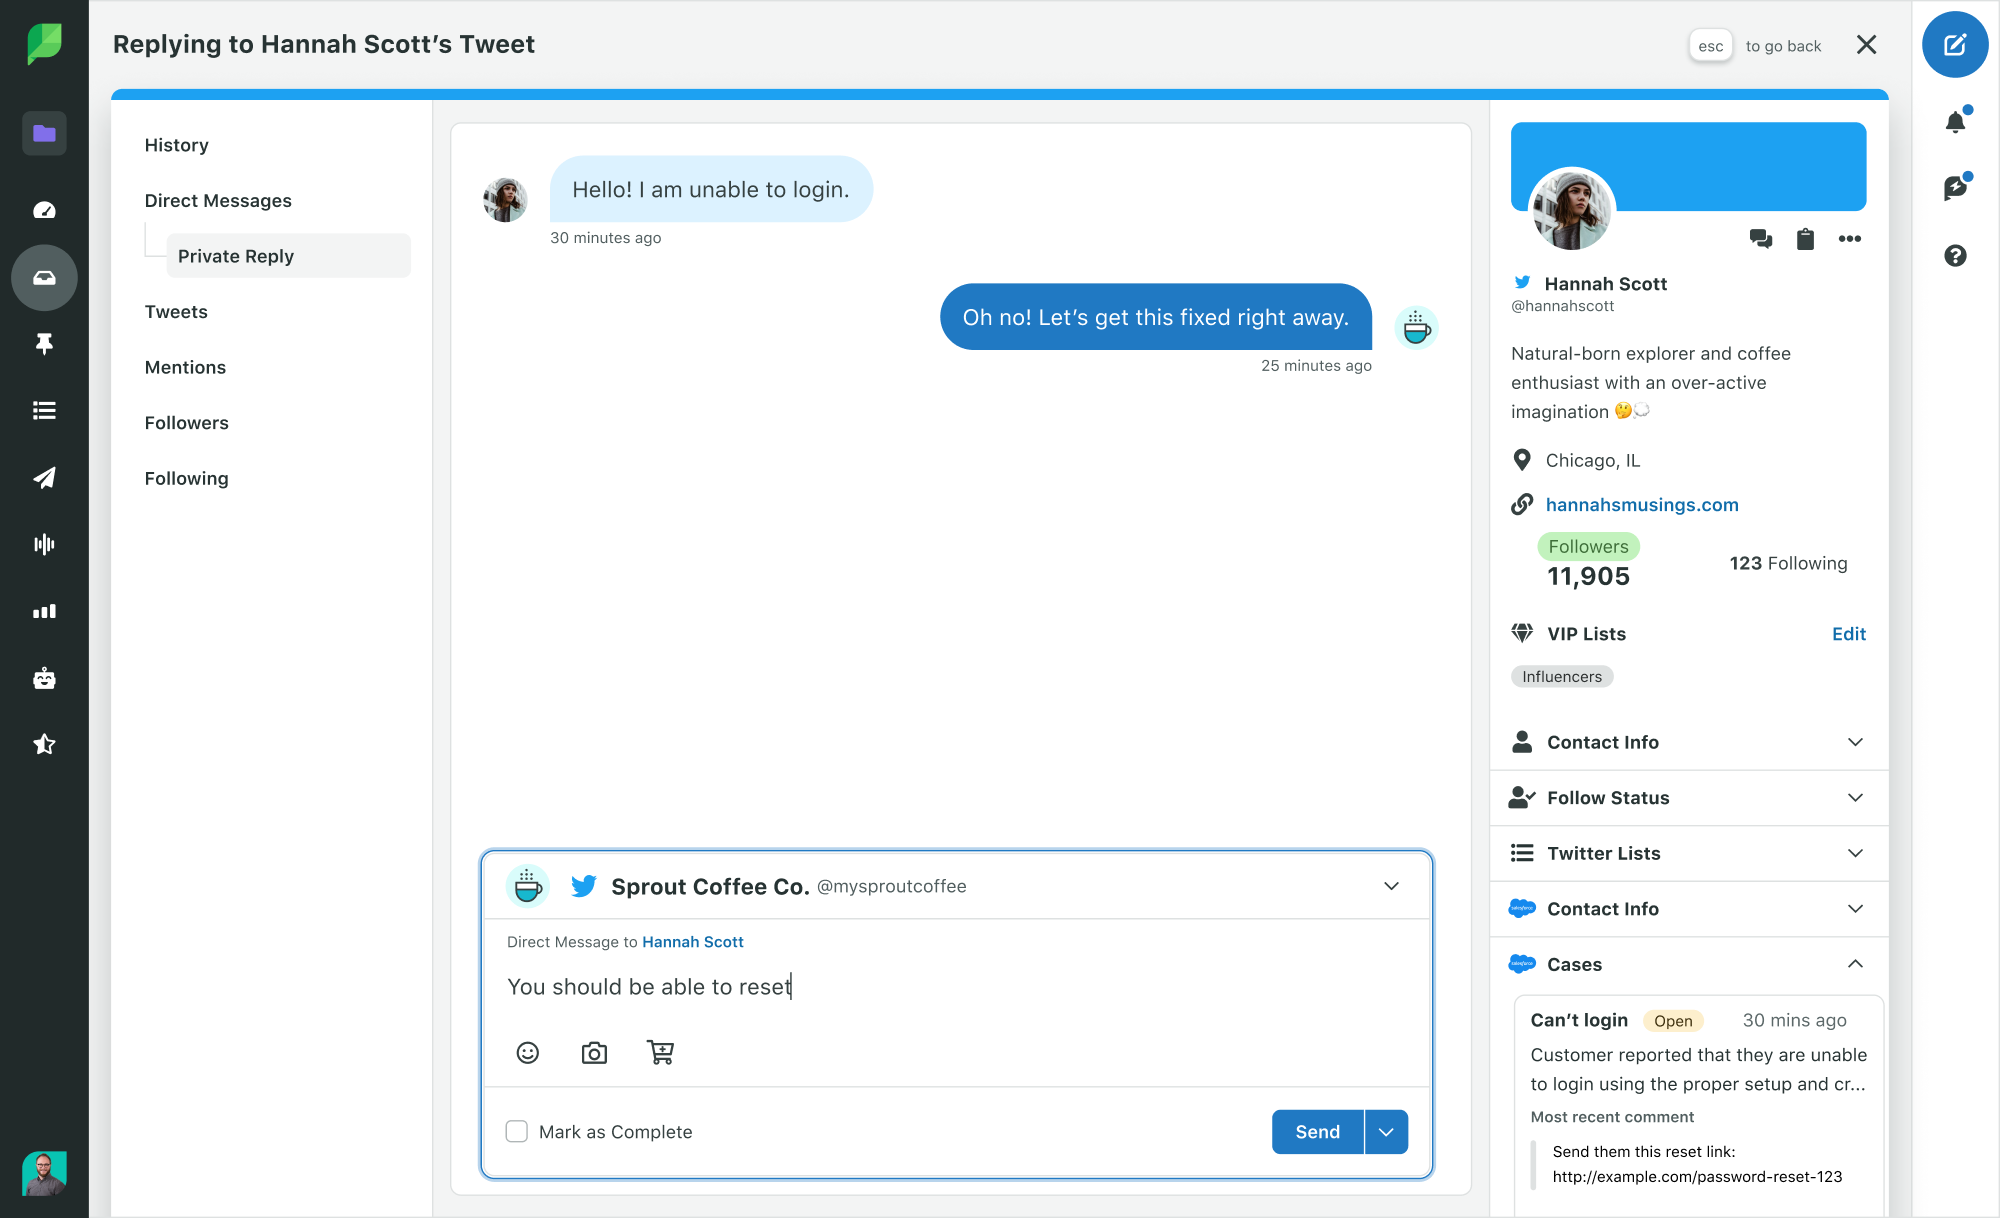This screenshot has width=2000, height=1218.
Task: Click Hannah Scott's profile message icon
Action: pyautogui.click(x=1760, y=237)
